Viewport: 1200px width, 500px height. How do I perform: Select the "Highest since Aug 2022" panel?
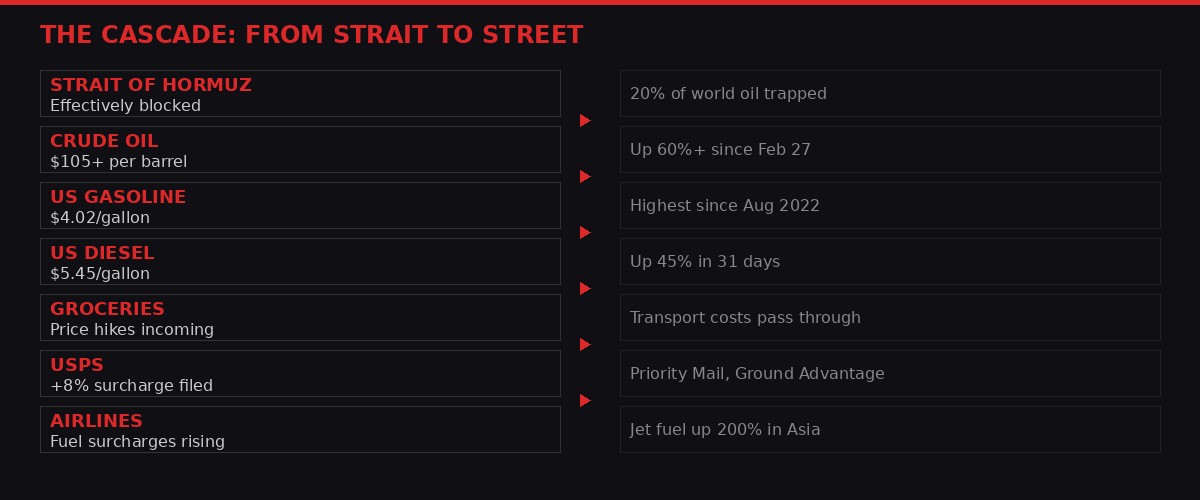point(889,206)
